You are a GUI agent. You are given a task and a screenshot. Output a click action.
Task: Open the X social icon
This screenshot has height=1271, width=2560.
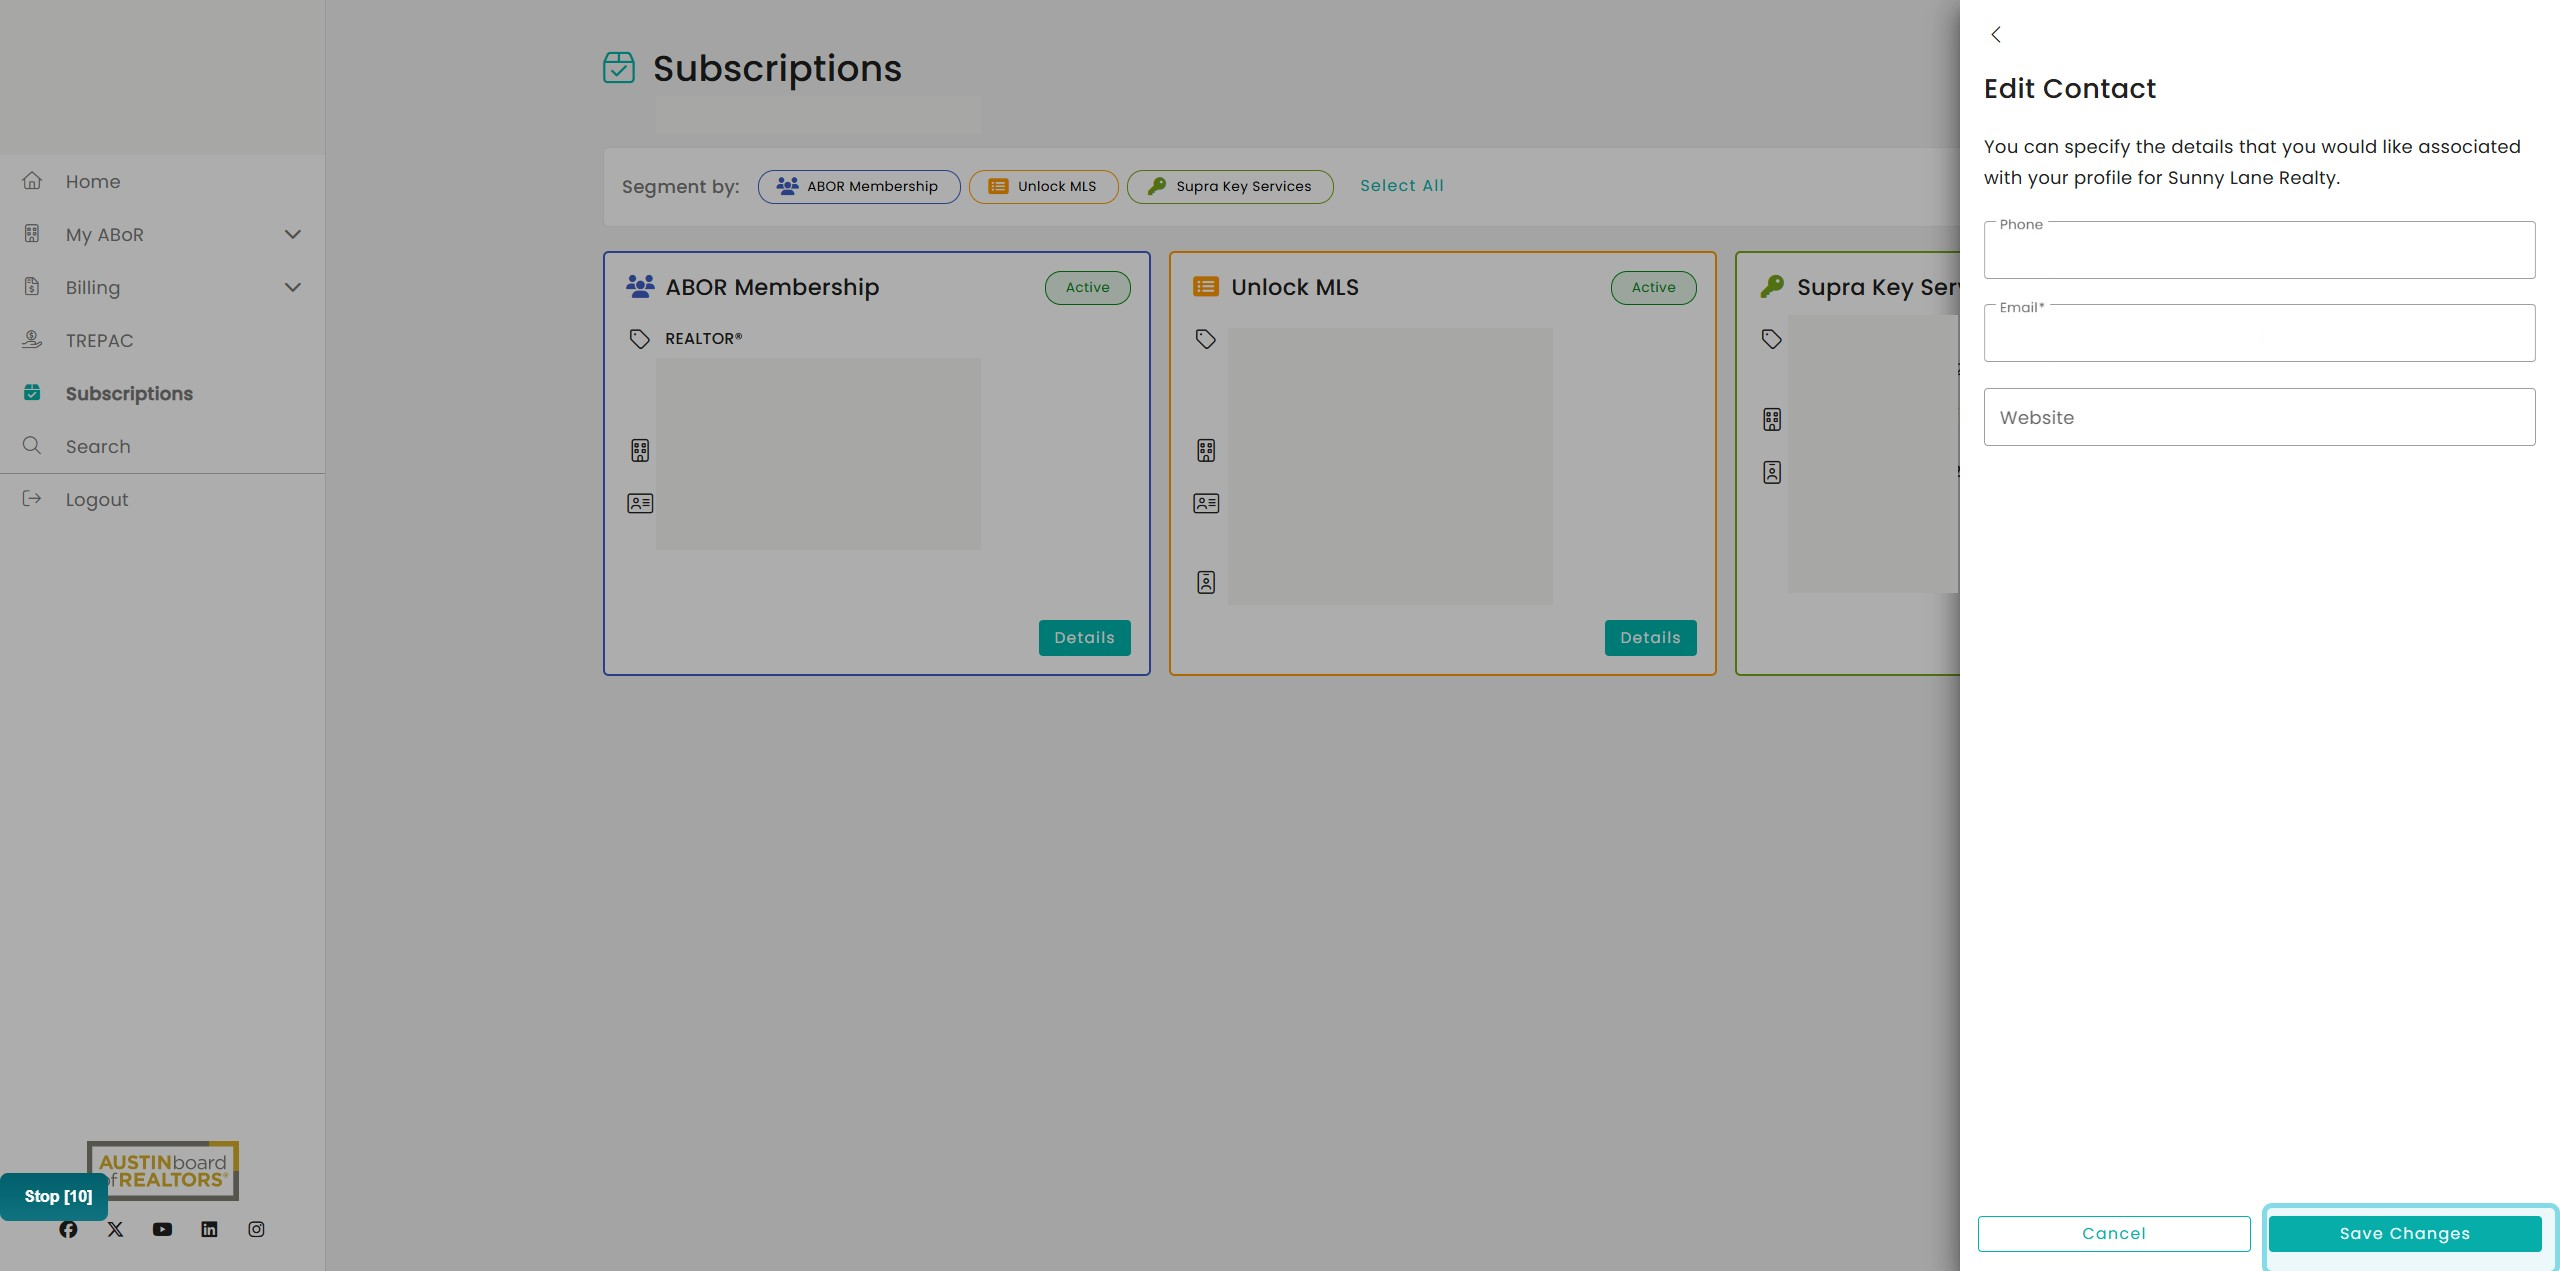tap(115, 1229)
